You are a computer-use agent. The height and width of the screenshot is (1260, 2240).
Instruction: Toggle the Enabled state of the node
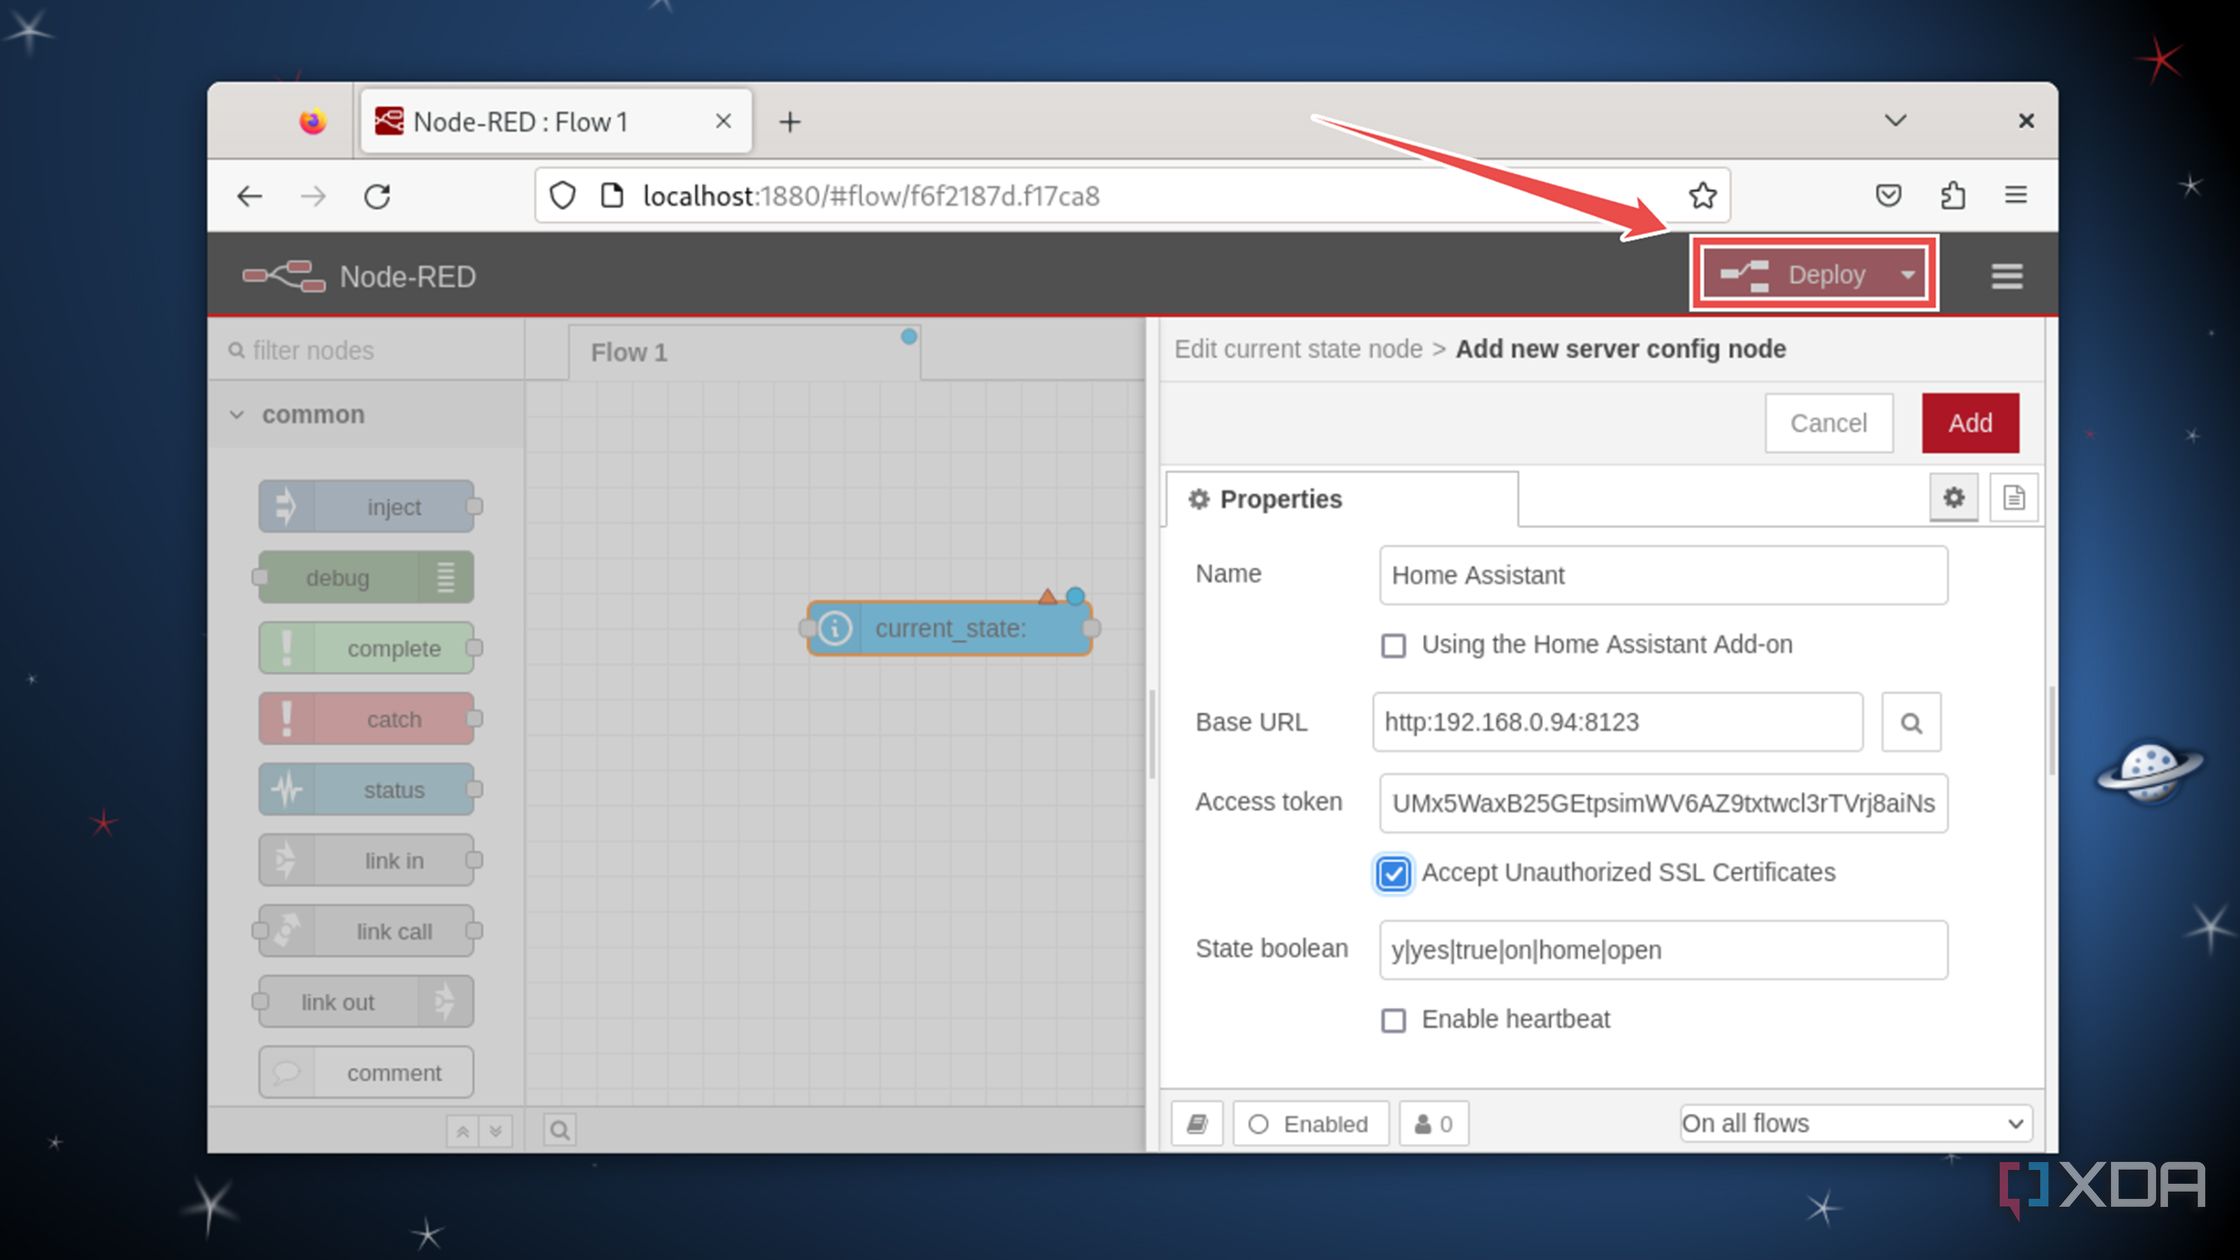coord(1310,1123)
